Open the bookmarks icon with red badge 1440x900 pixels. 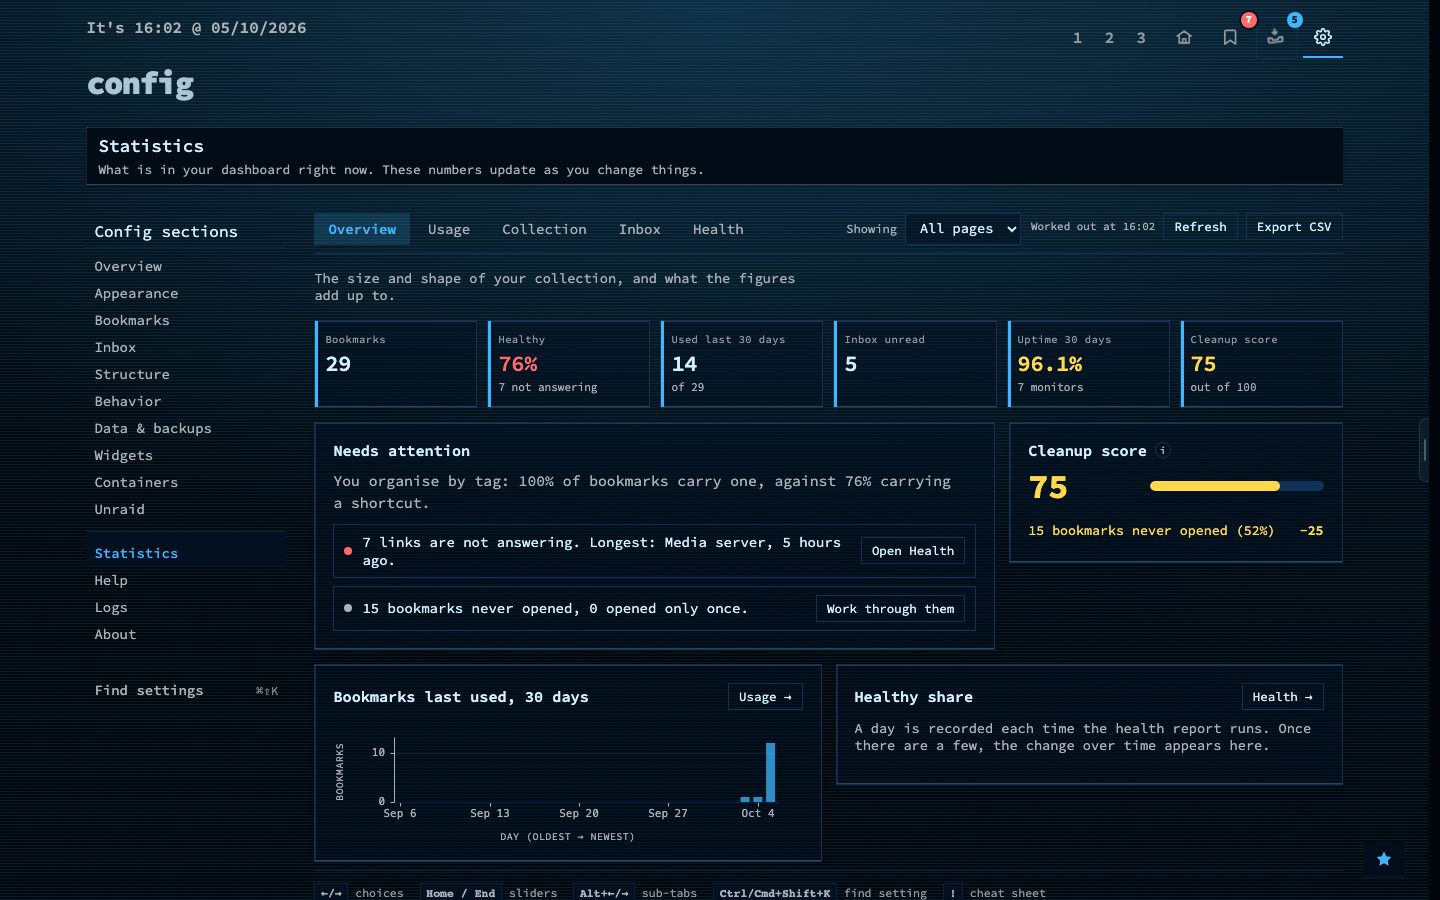(1230, 38)
